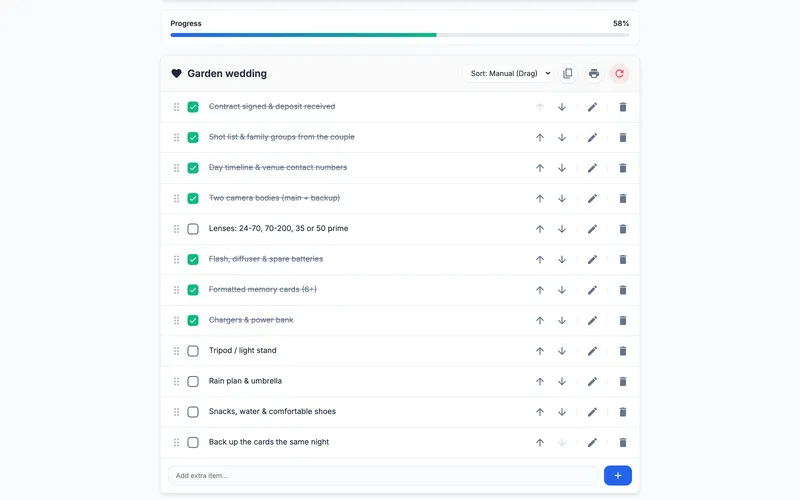800x500 pixels.
Task: Grab drag handle of Tripod / light stand
Action: tap(176, 351)
